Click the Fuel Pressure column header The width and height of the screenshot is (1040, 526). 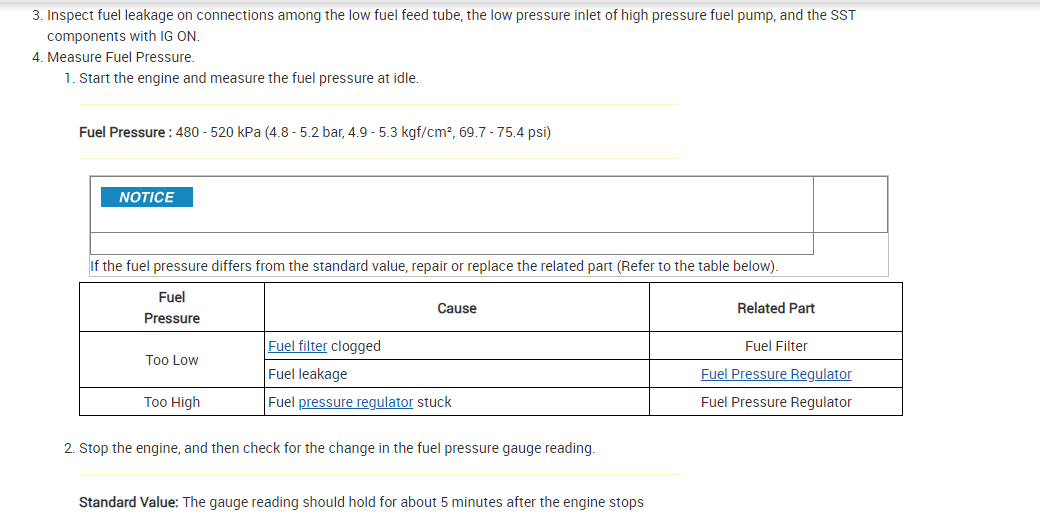[172, 307]
